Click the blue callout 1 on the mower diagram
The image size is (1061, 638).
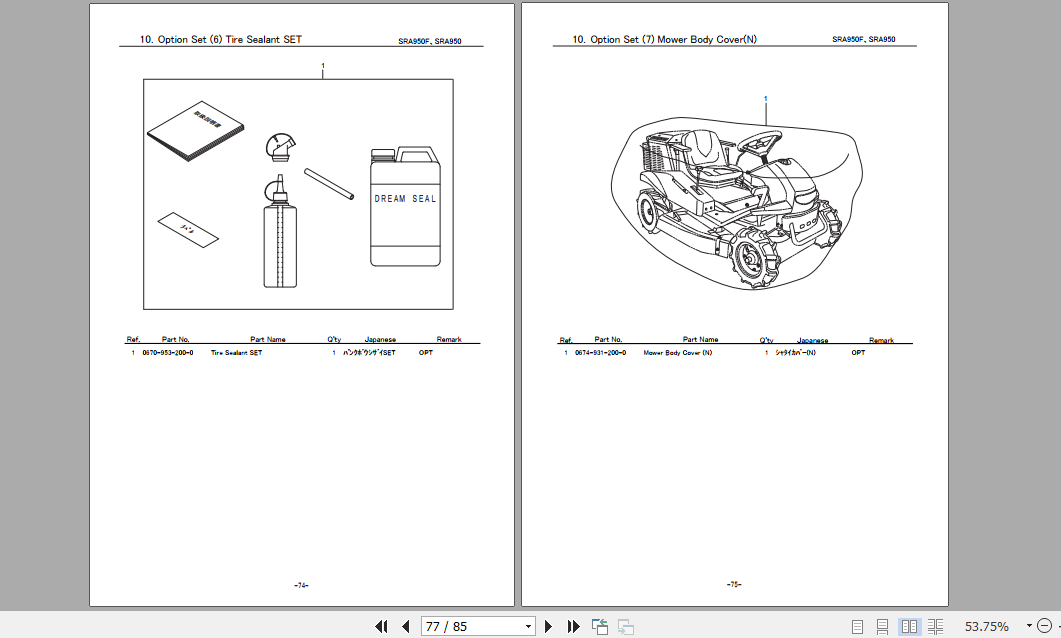765,98
